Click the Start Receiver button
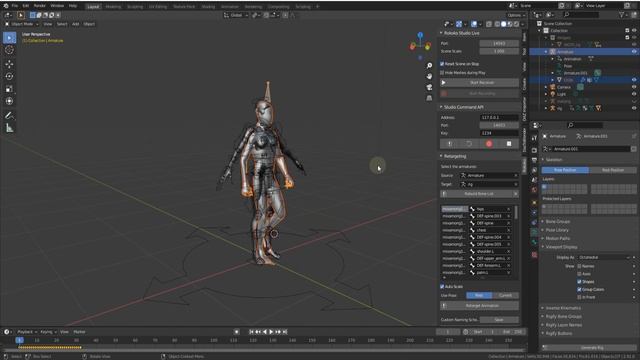Screen dimensions: 640x360 [x=480, y=83]
